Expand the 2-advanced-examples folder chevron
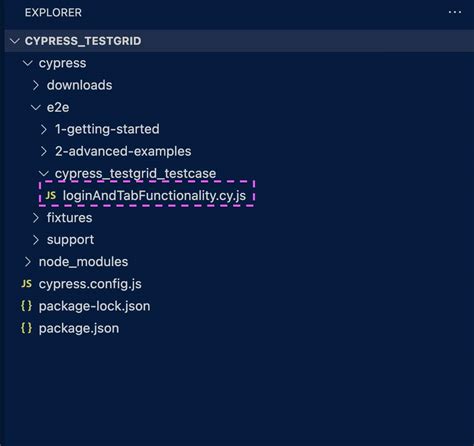 pos(44,151)
